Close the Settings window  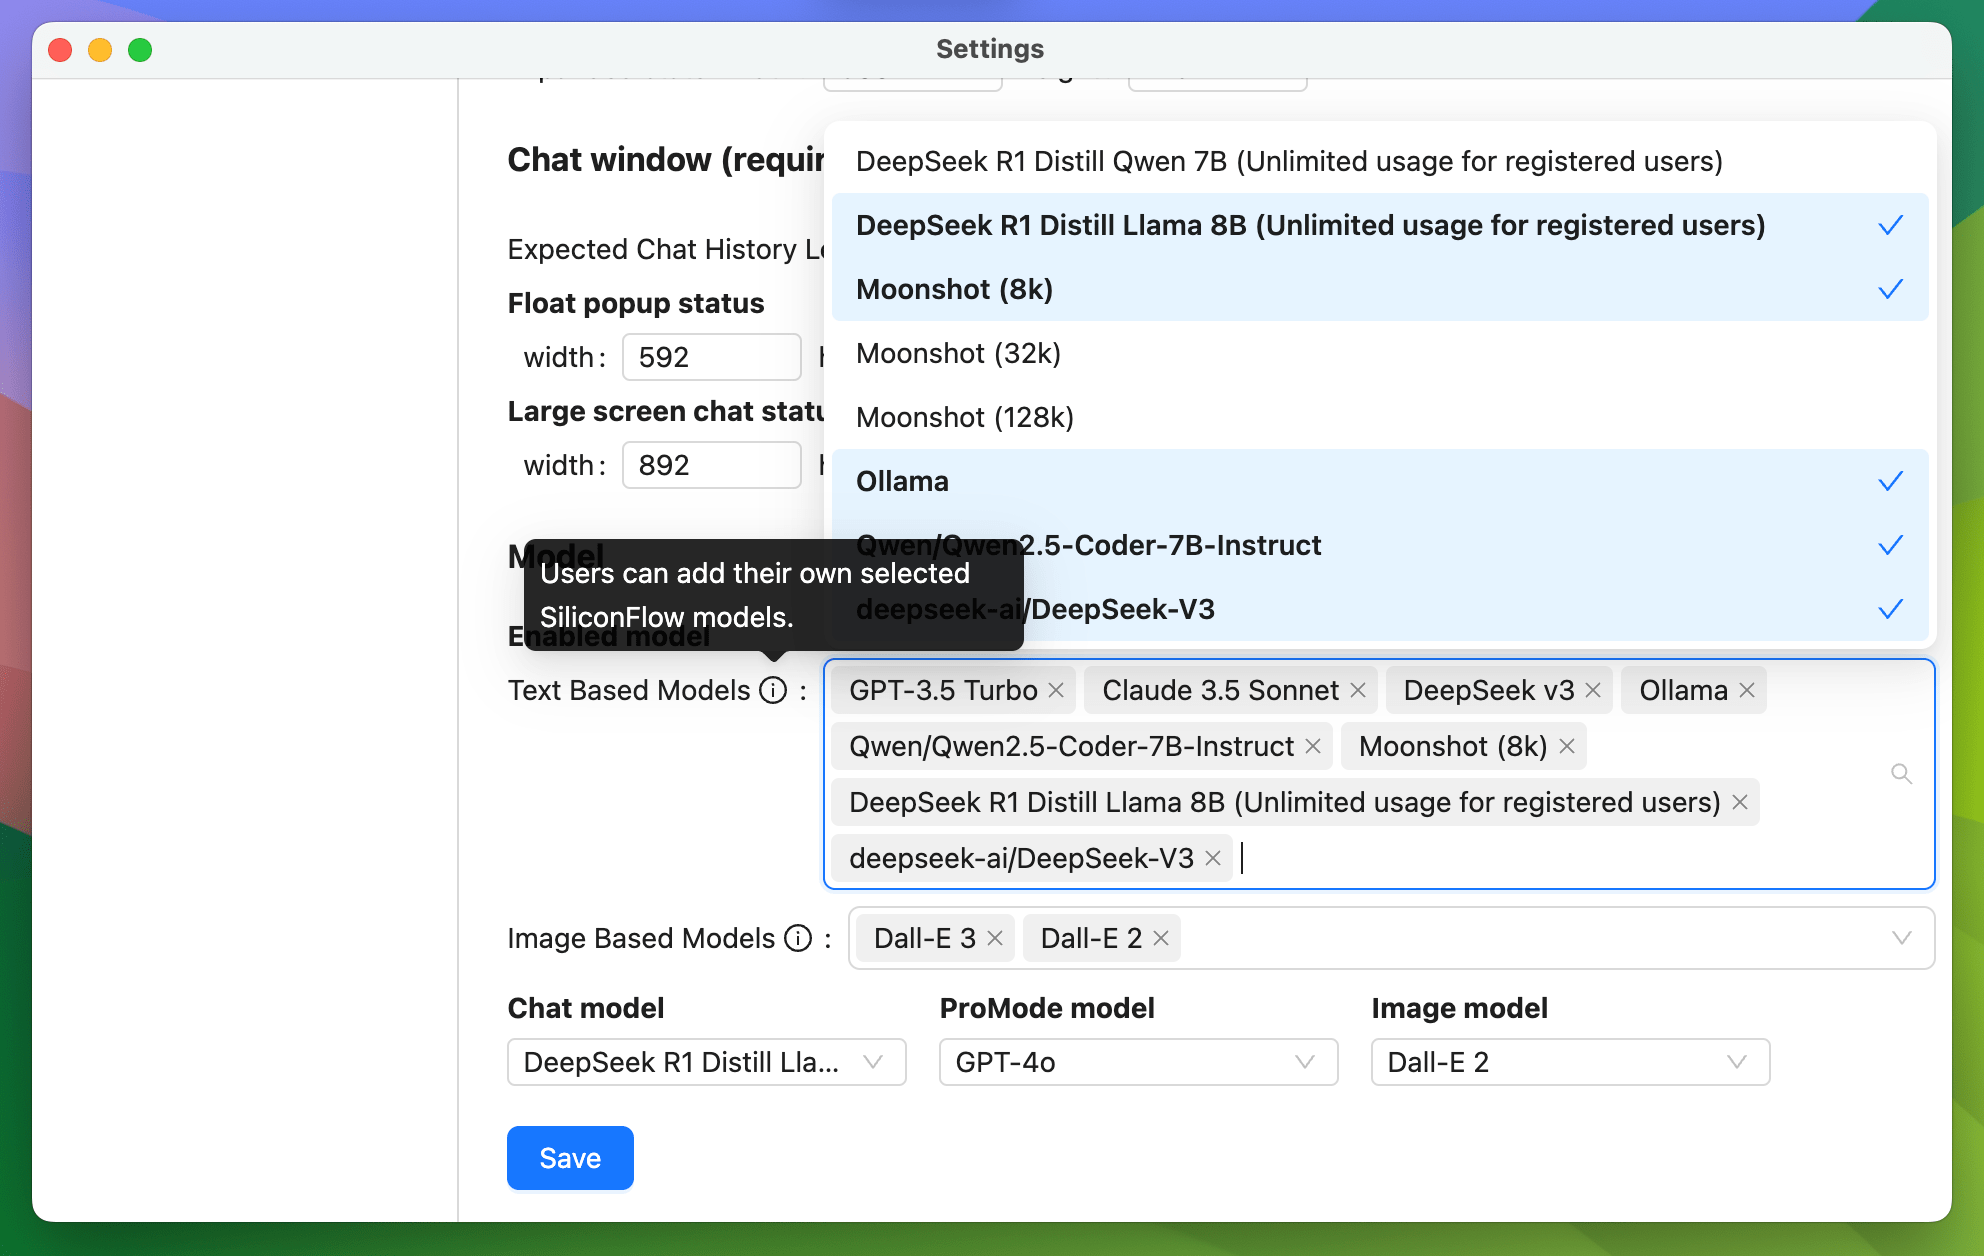(60, 50)
